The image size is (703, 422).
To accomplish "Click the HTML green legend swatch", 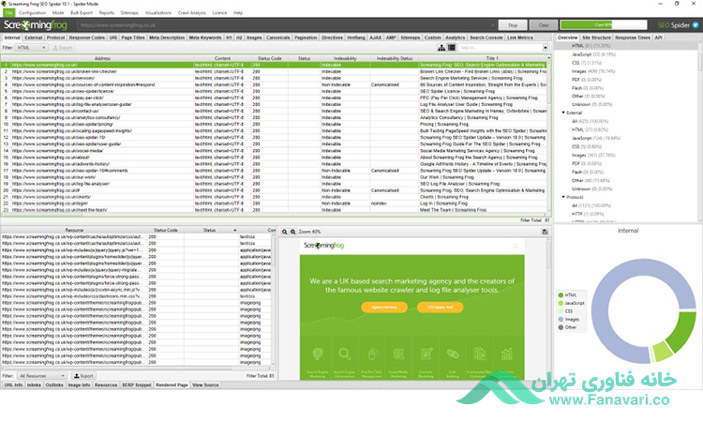I will pyautogui.click(x=560, y=295).
